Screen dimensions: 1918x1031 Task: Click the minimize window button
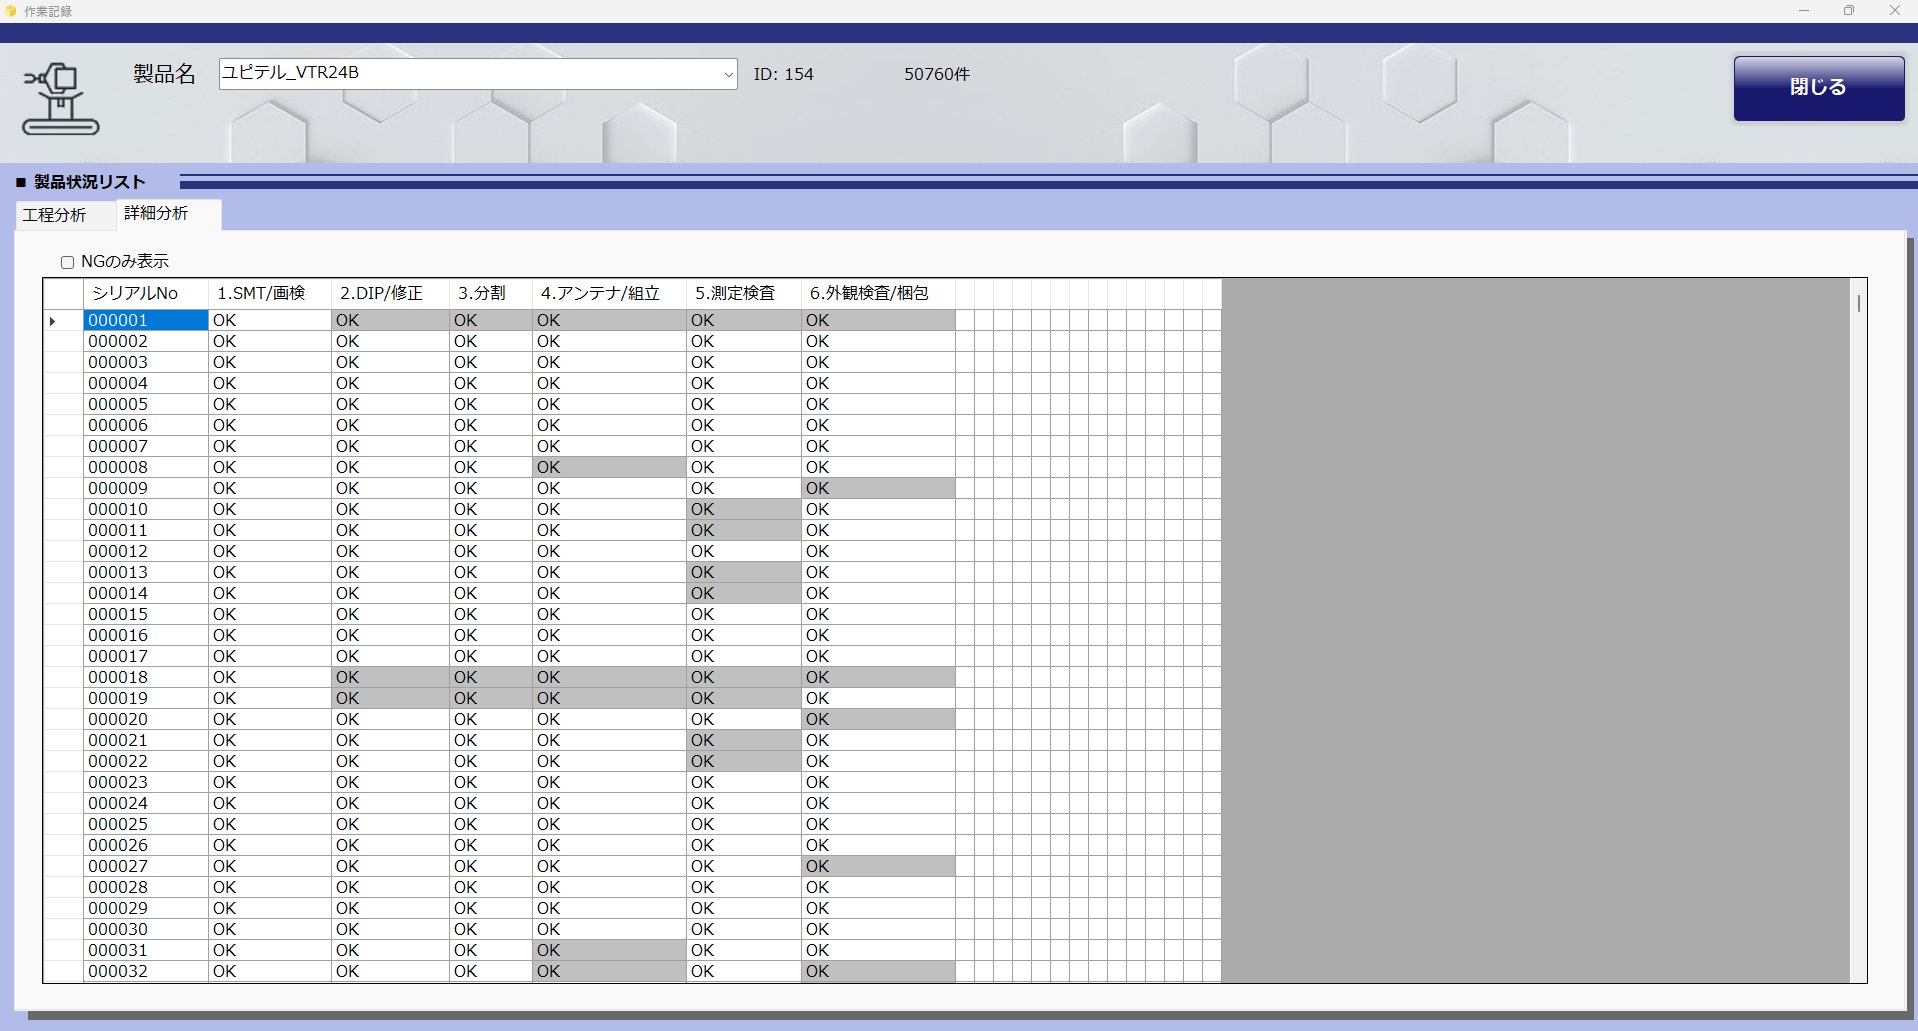point(1804,11)
